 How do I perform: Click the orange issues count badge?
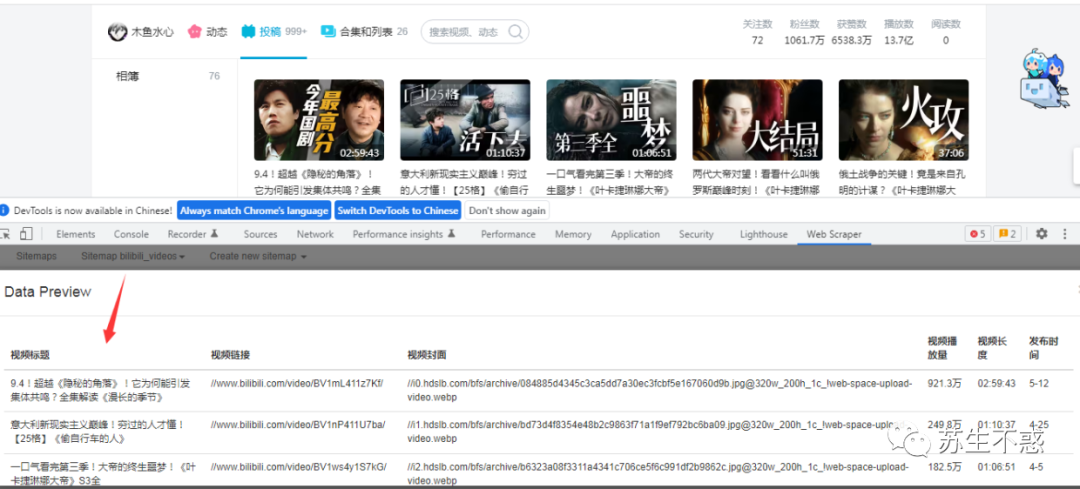(x=1006, y=234)
